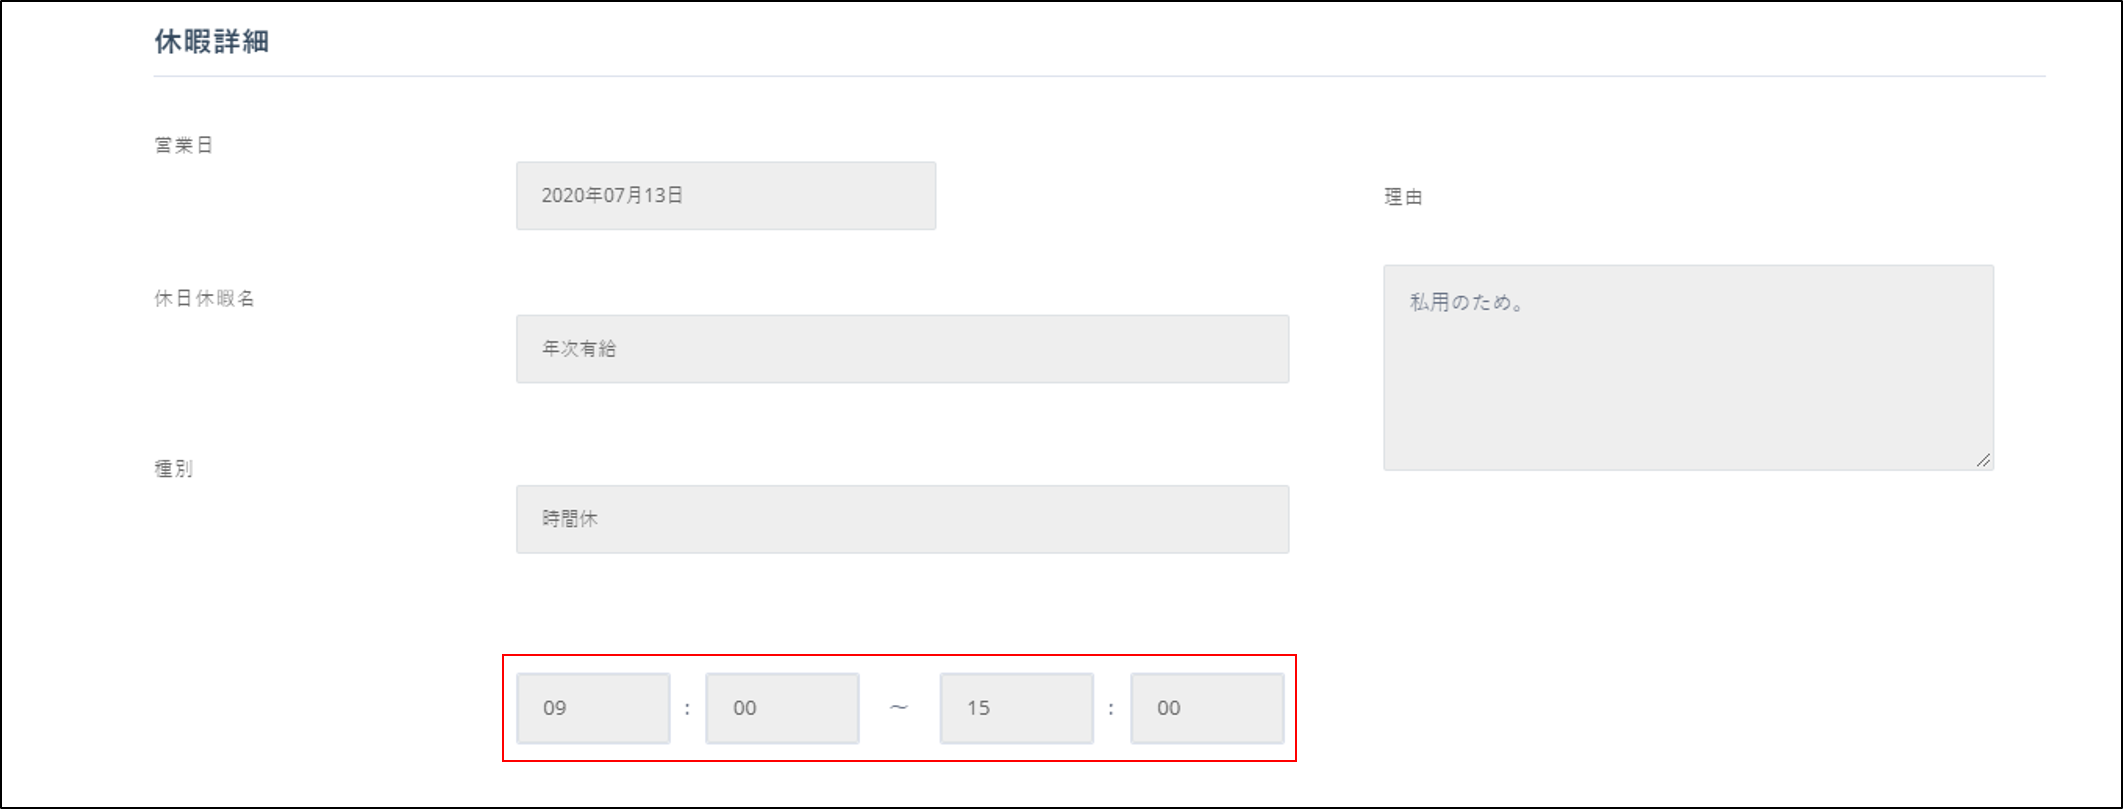
Task: Focus the empty lower part of 理由 textarea
Action: coord(1688,410)
